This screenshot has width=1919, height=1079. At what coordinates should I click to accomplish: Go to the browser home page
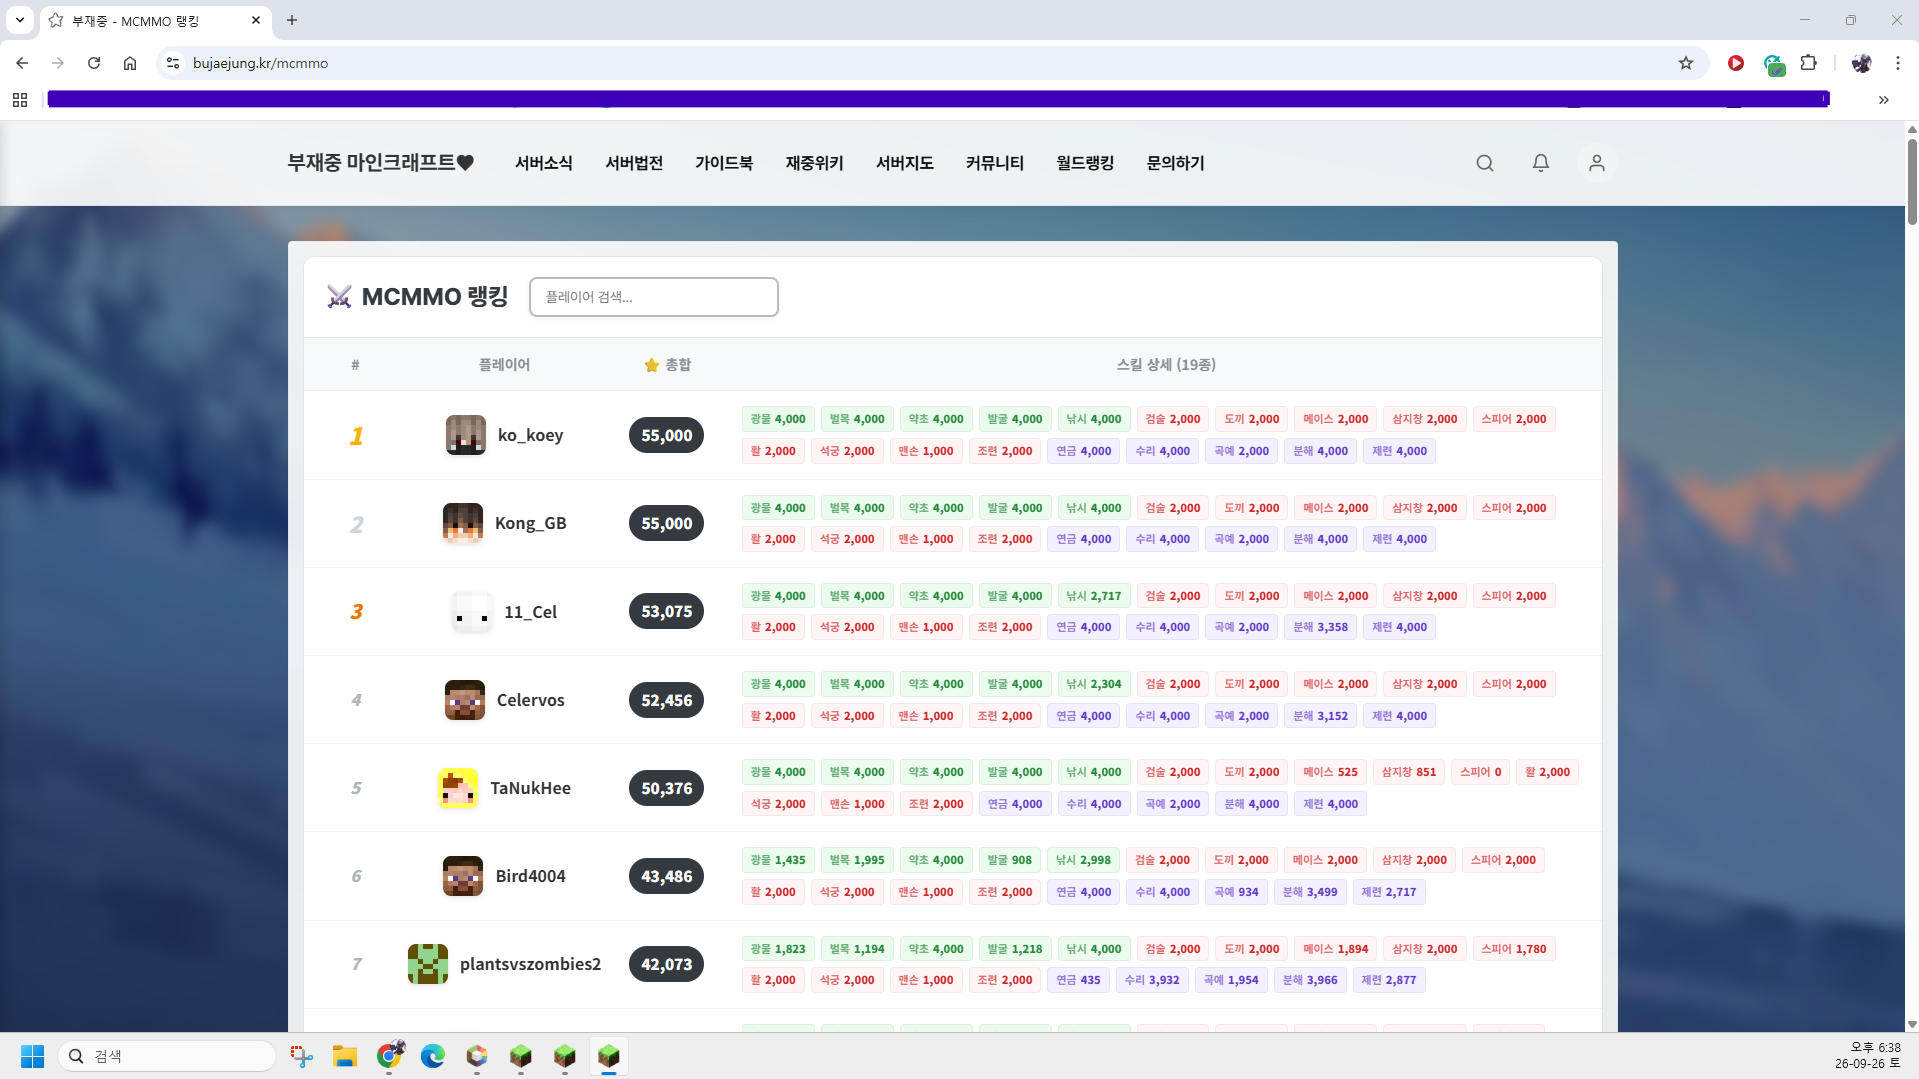coord(130,63)
